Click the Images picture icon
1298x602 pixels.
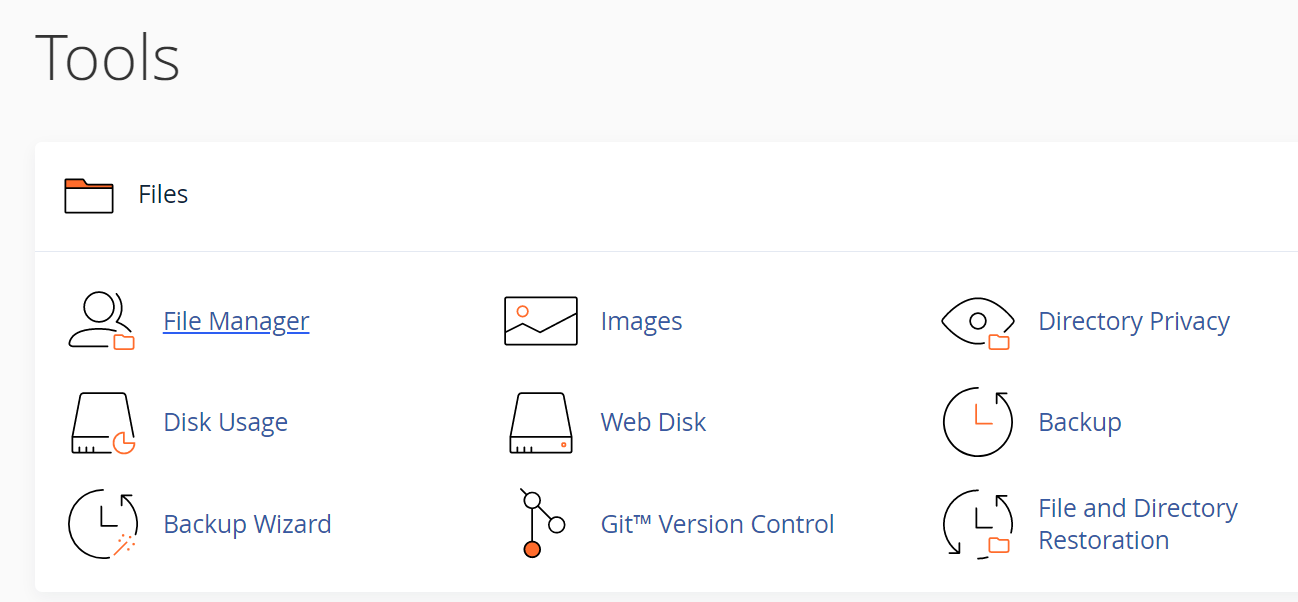coord(541,321)
